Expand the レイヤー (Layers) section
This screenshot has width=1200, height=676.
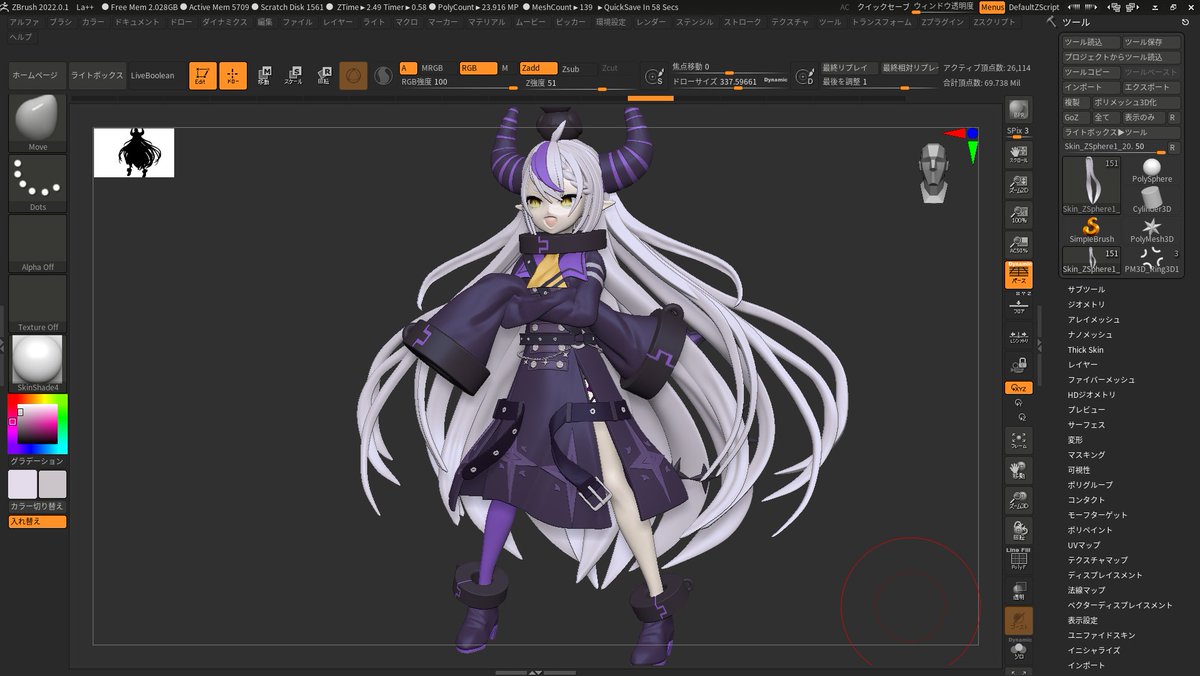(1082, 365)
